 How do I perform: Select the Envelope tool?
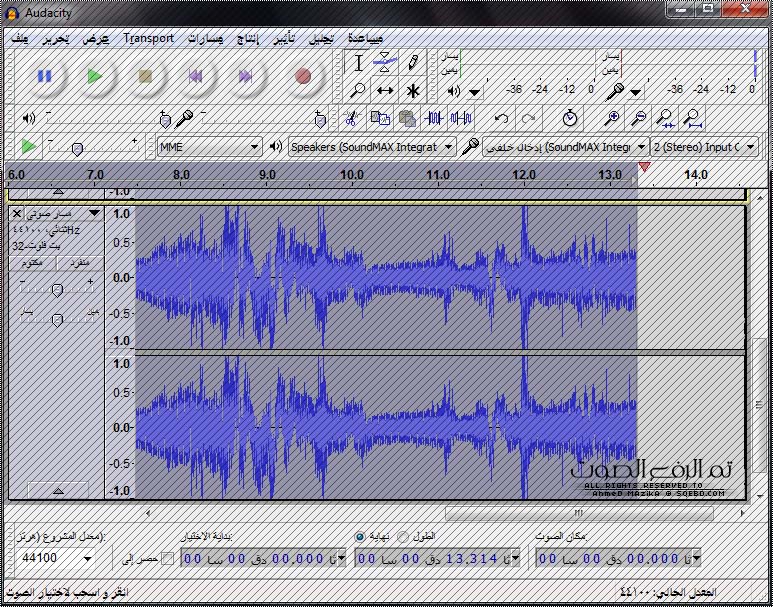pos(385,62)
